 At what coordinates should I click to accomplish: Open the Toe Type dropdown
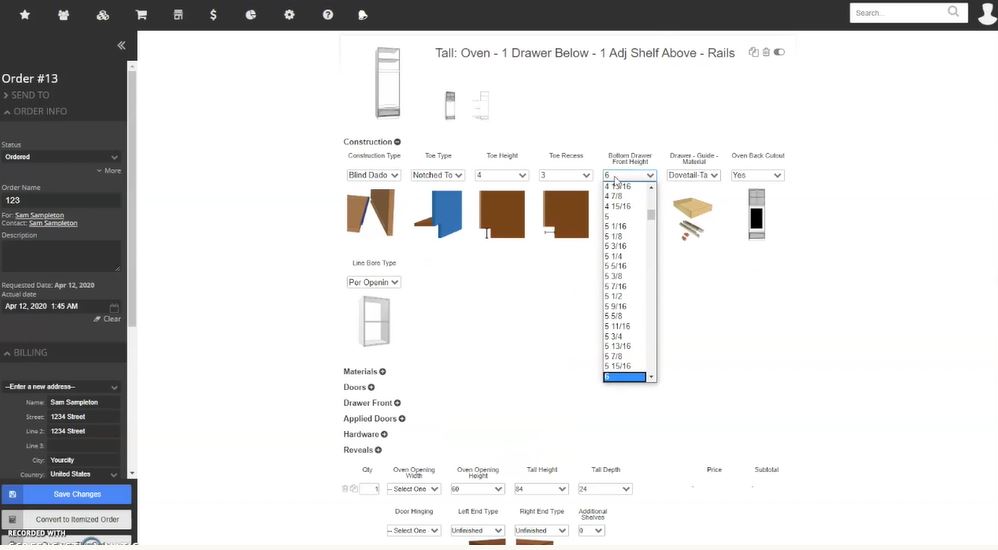pyautogui.click(x=438, y=175)
